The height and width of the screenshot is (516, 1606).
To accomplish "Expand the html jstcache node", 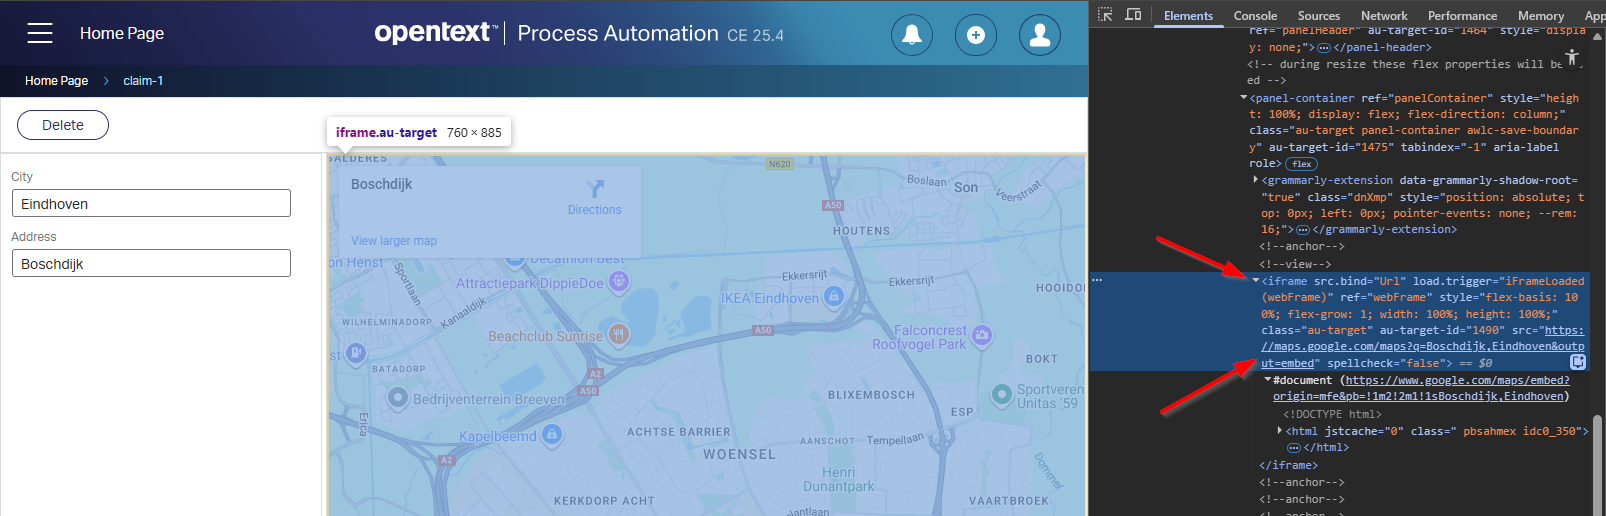I will coord(1280,431).
